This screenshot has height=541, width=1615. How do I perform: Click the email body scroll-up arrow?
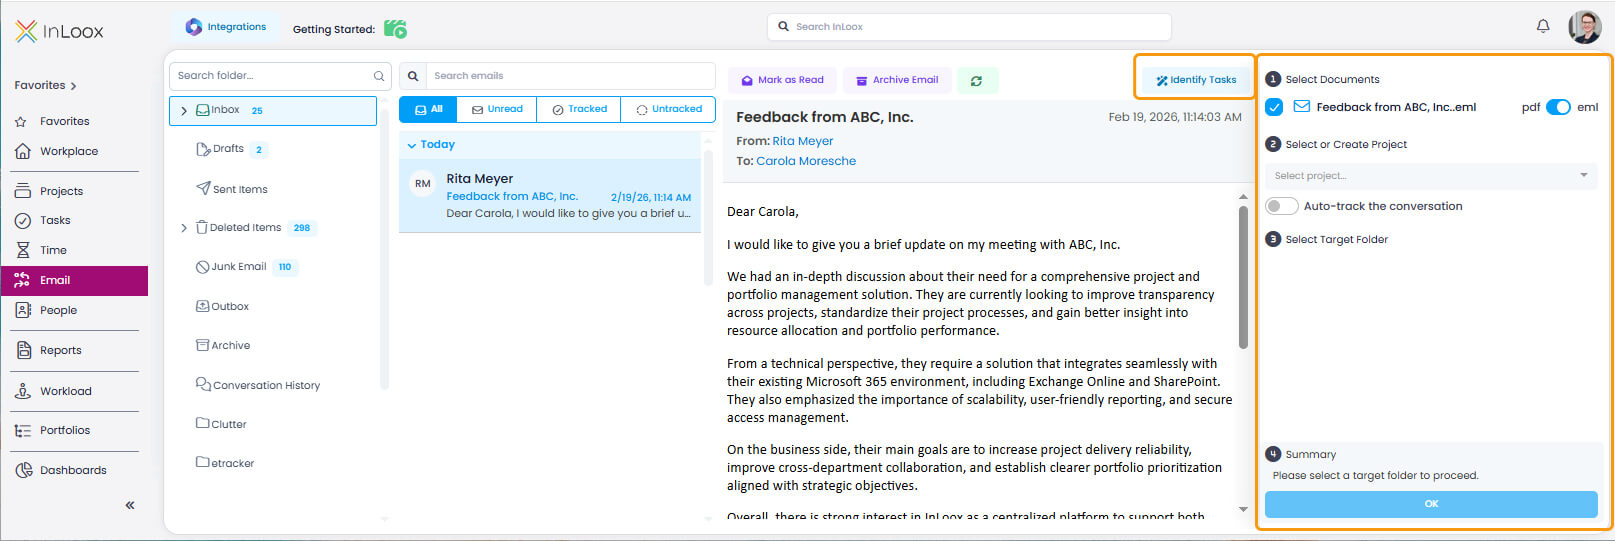pos(1243,197)
